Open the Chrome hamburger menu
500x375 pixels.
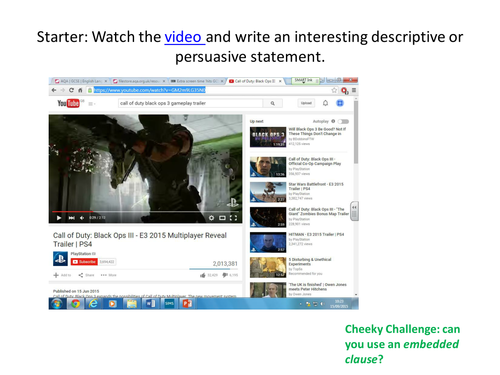pyautogui.click(x=354, y=90)
